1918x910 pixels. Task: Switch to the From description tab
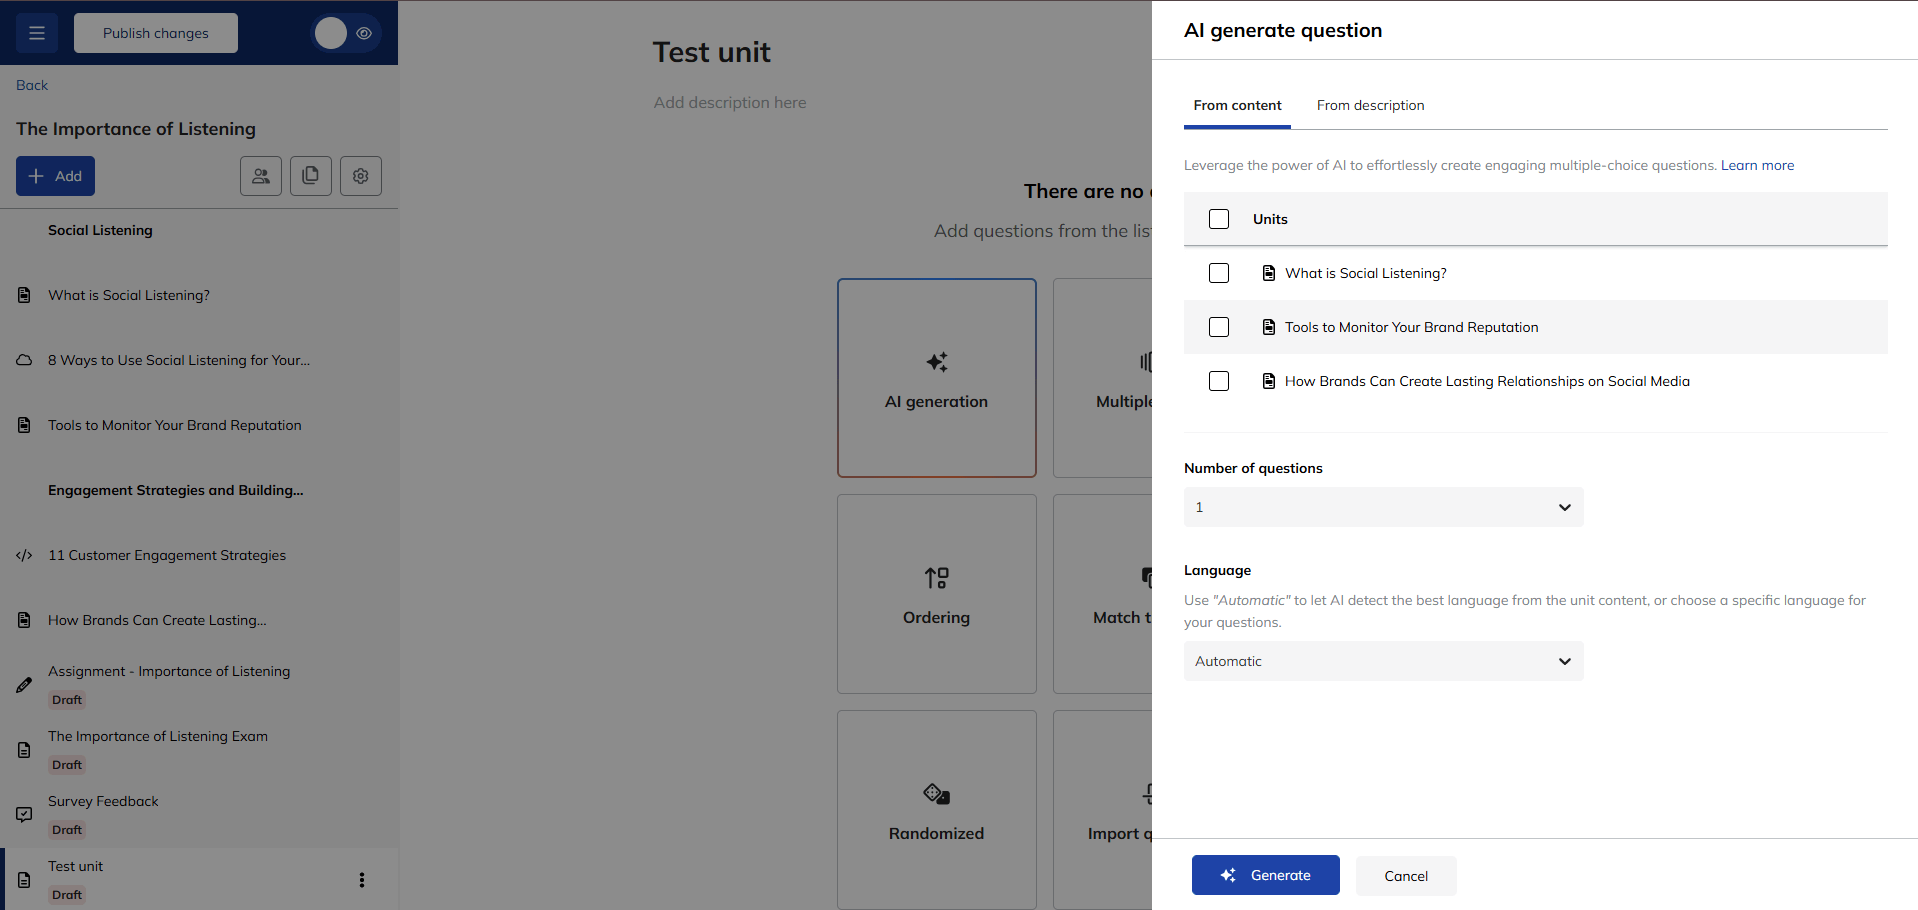pyautogui.click(x=1370, y=105)
